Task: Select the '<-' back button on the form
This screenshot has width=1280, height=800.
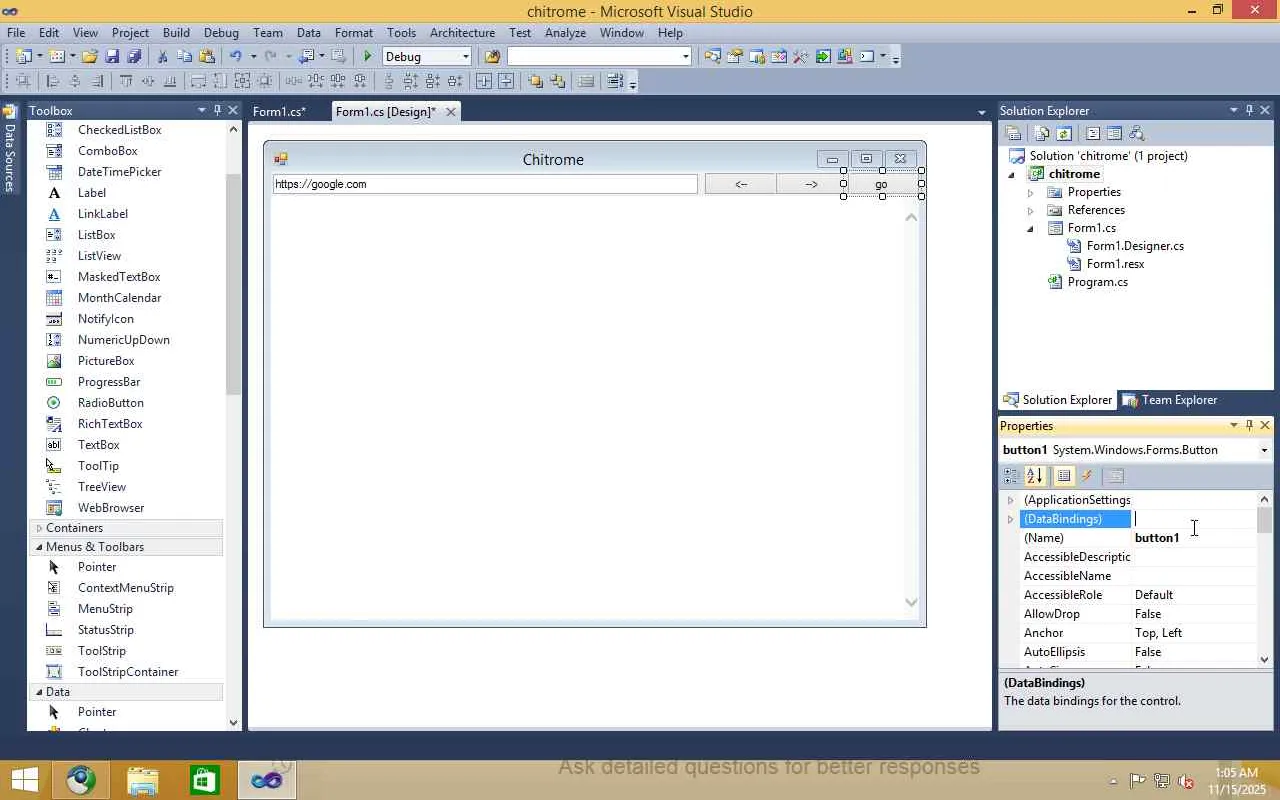Action: click(x=740, y=184)
